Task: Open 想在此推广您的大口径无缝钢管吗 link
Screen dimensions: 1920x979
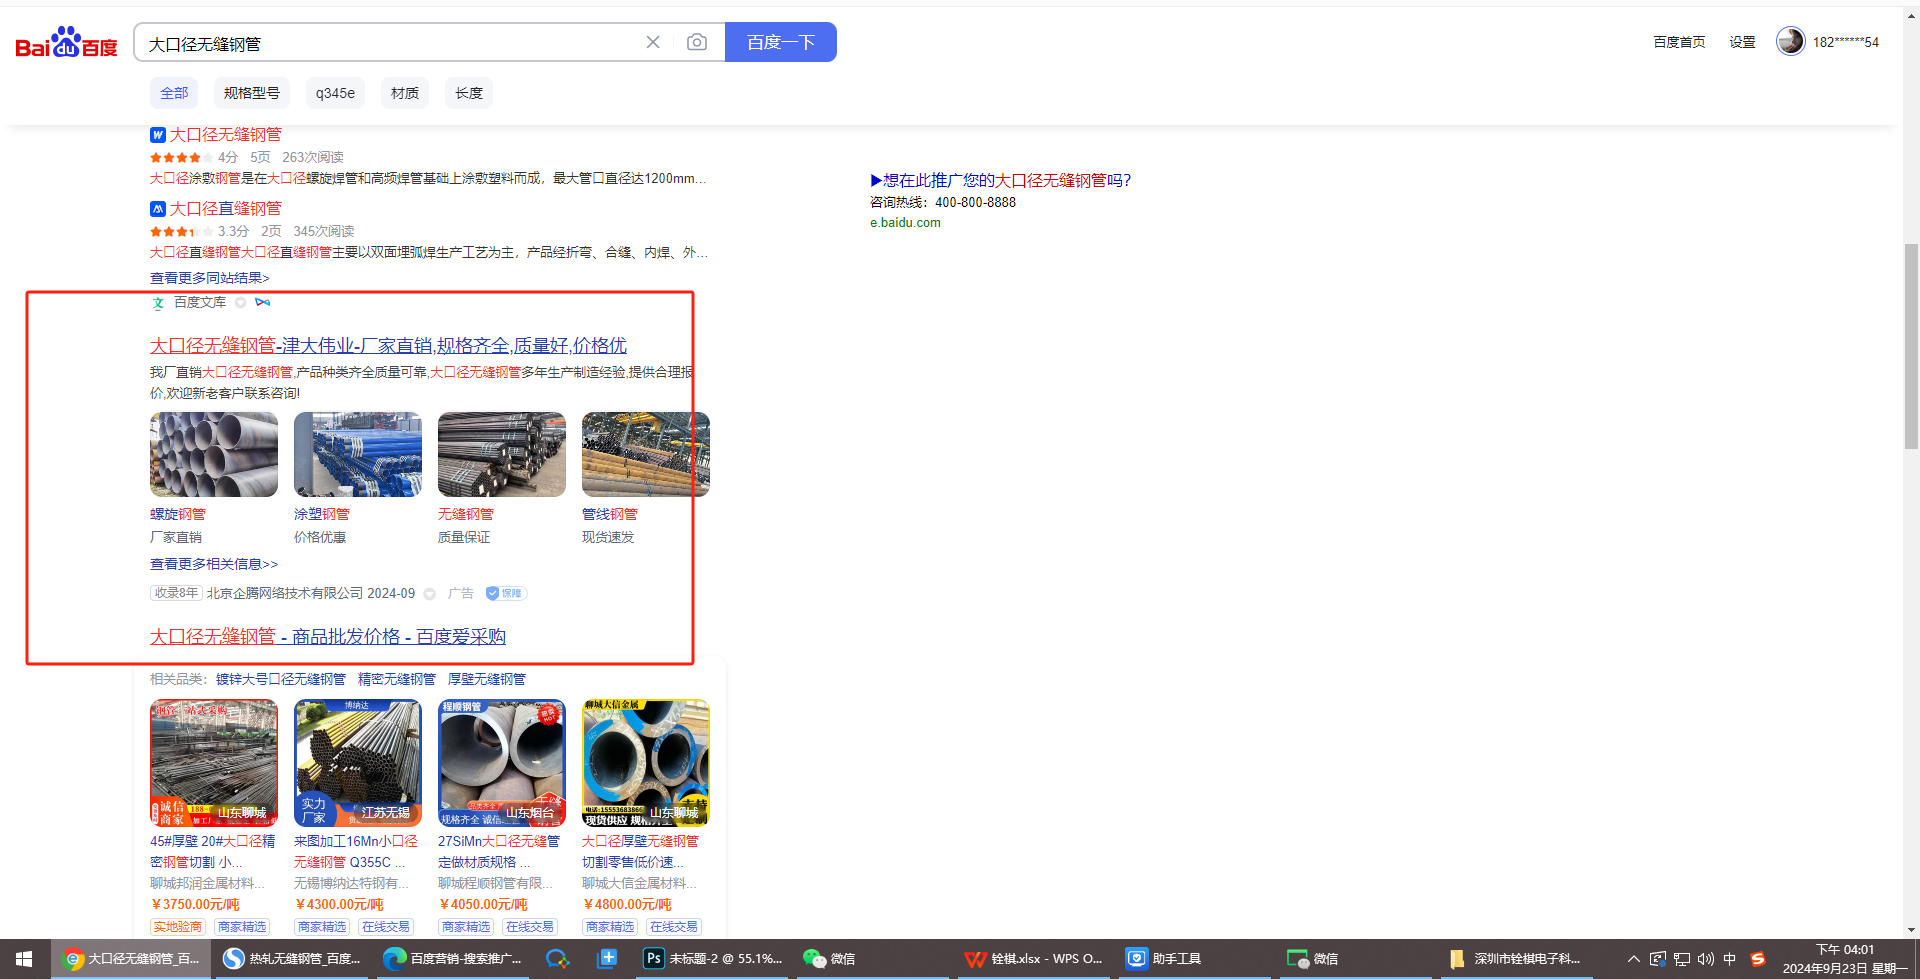Action: coord(1001,180)
